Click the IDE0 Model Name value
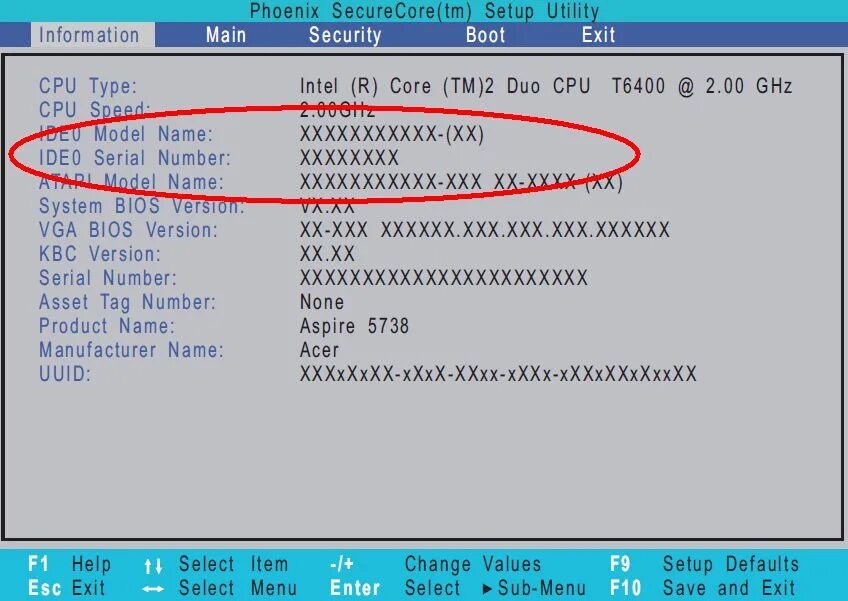 pos(392,134)
